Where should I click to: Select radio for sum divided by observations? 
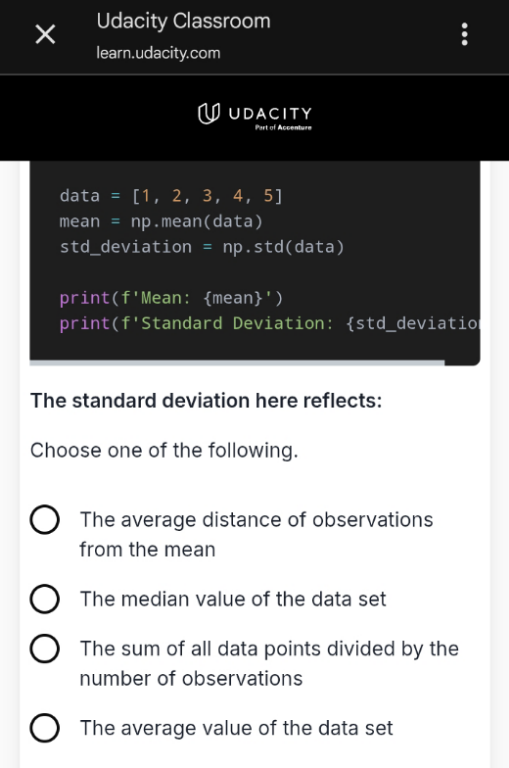point(45,648)
